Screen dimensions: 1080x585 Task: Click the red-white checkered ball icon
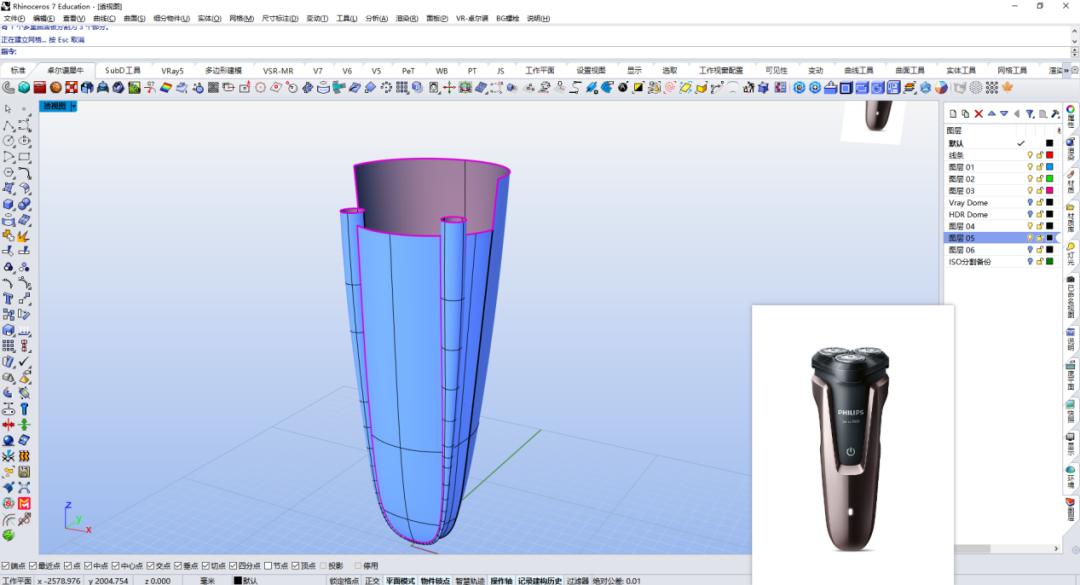point(72,88)
